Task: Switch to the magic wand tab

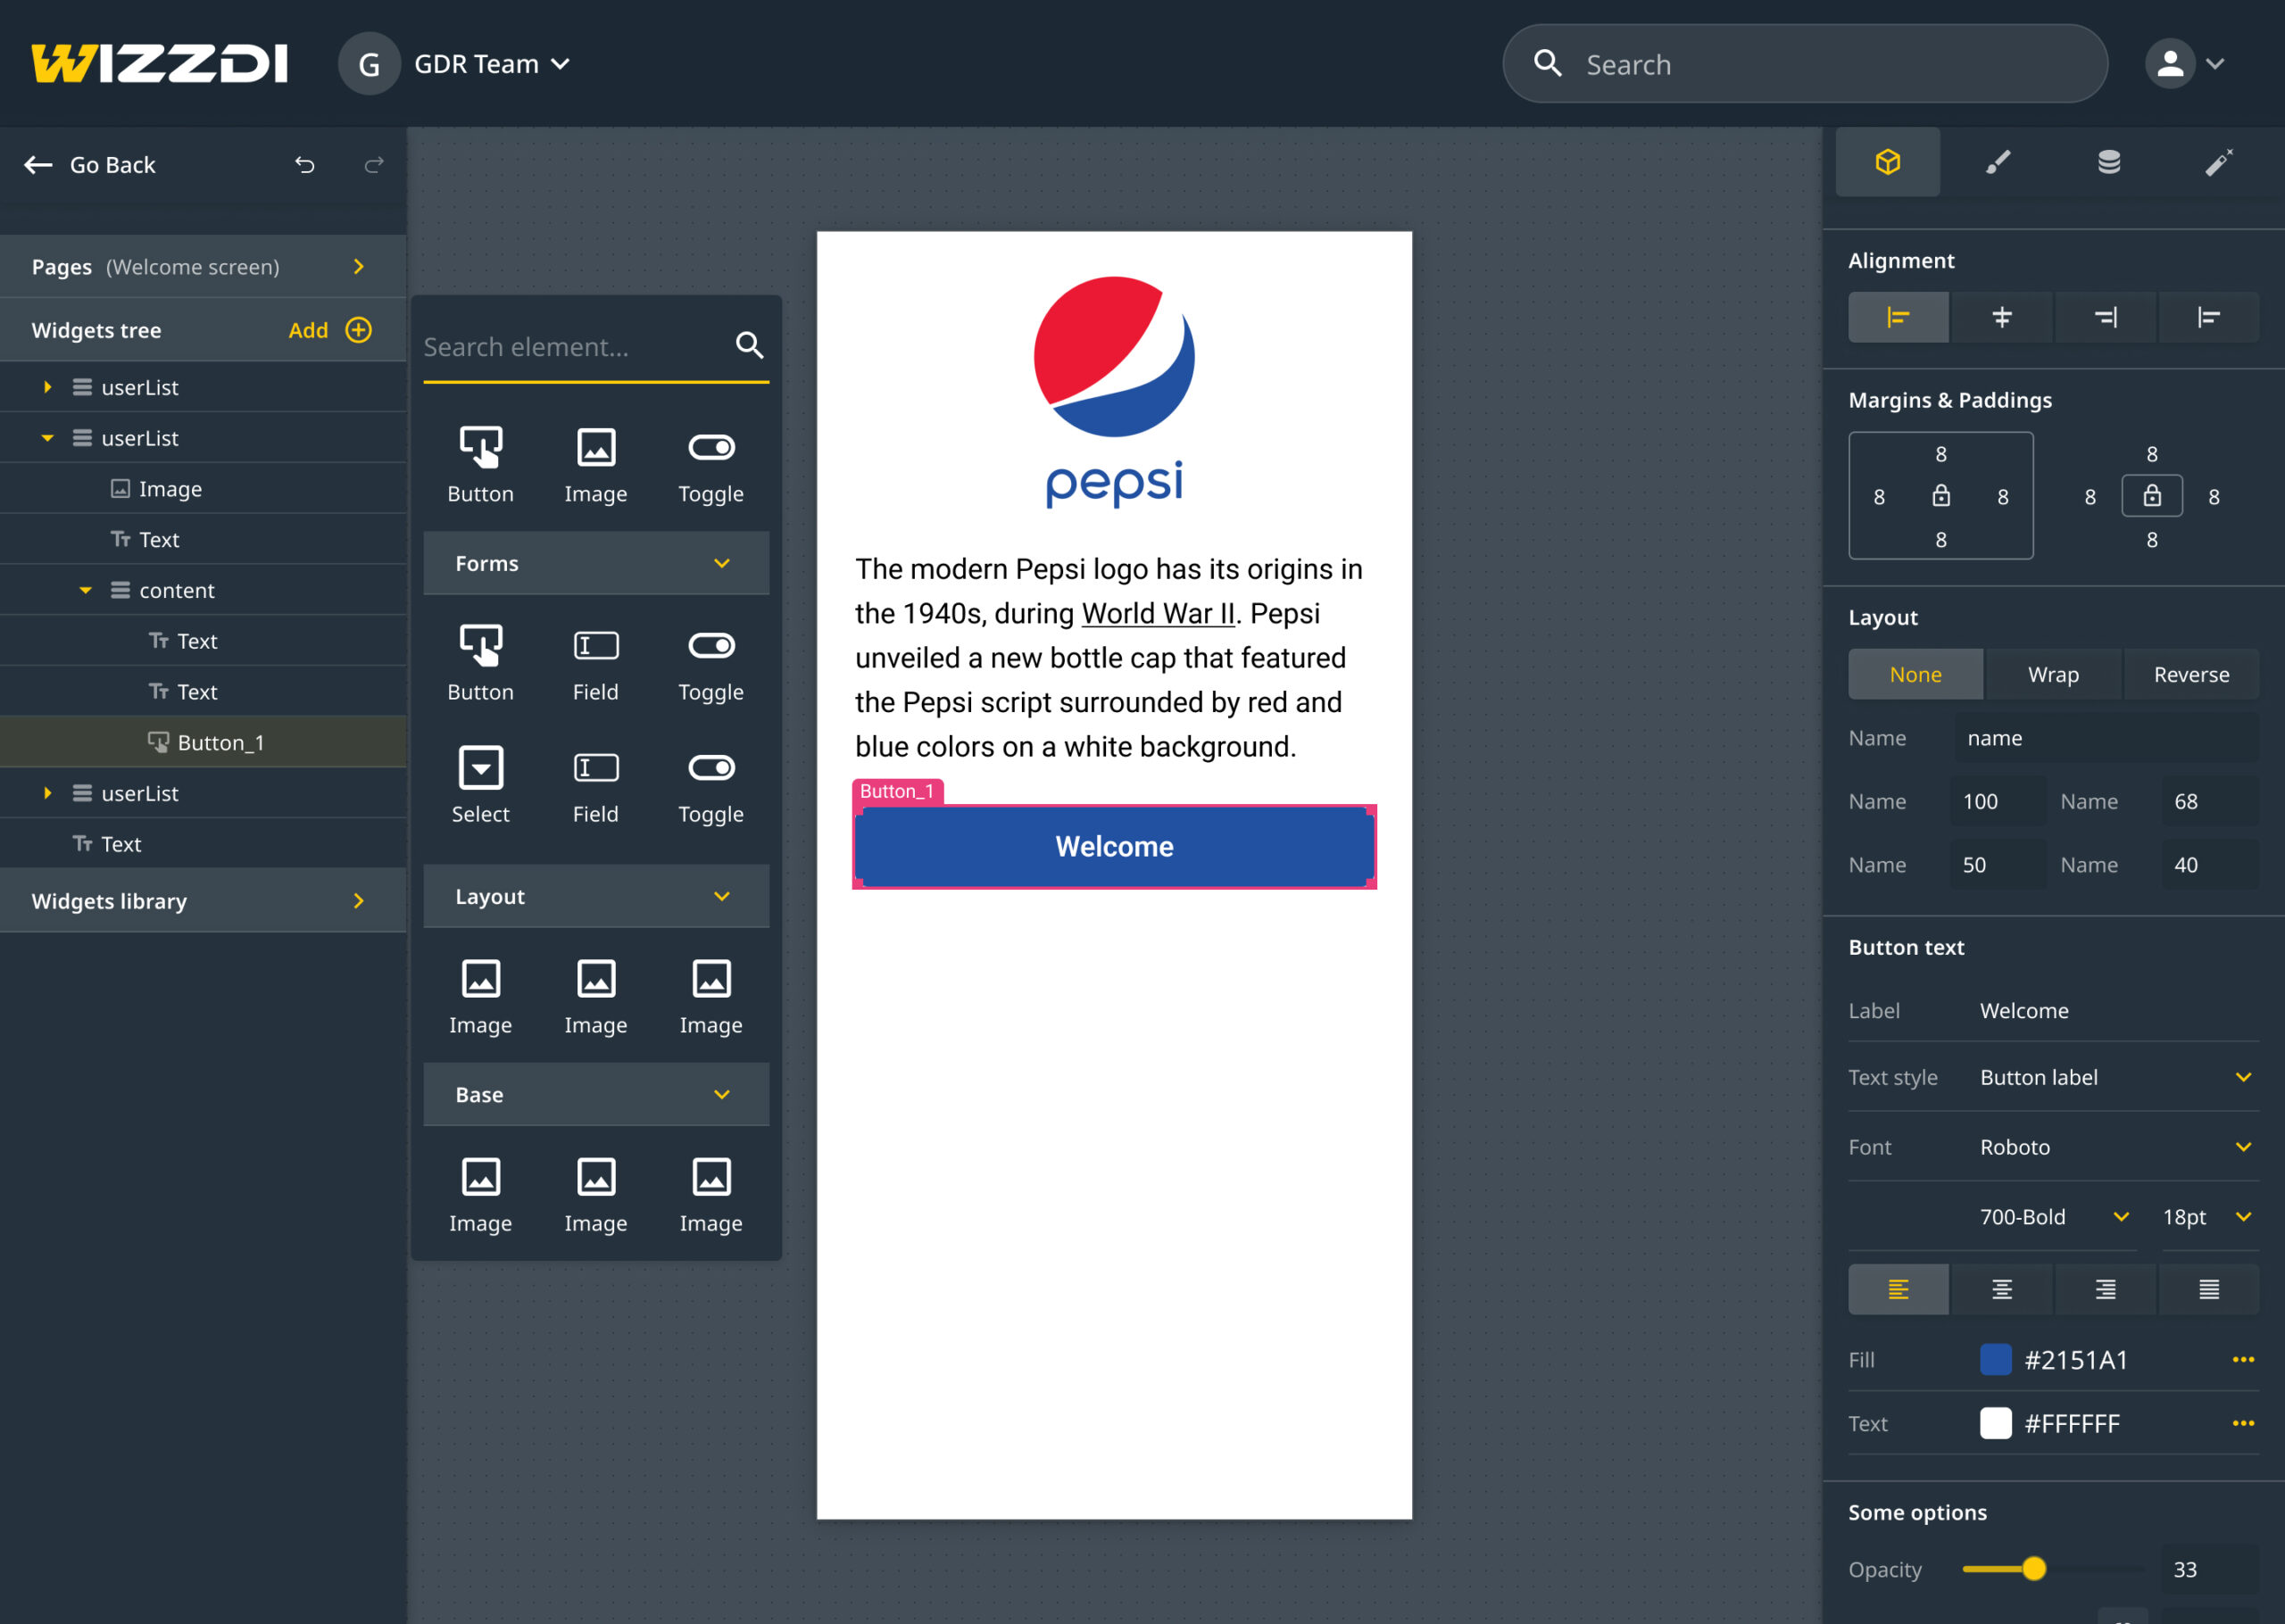Action: point(2219,162)
